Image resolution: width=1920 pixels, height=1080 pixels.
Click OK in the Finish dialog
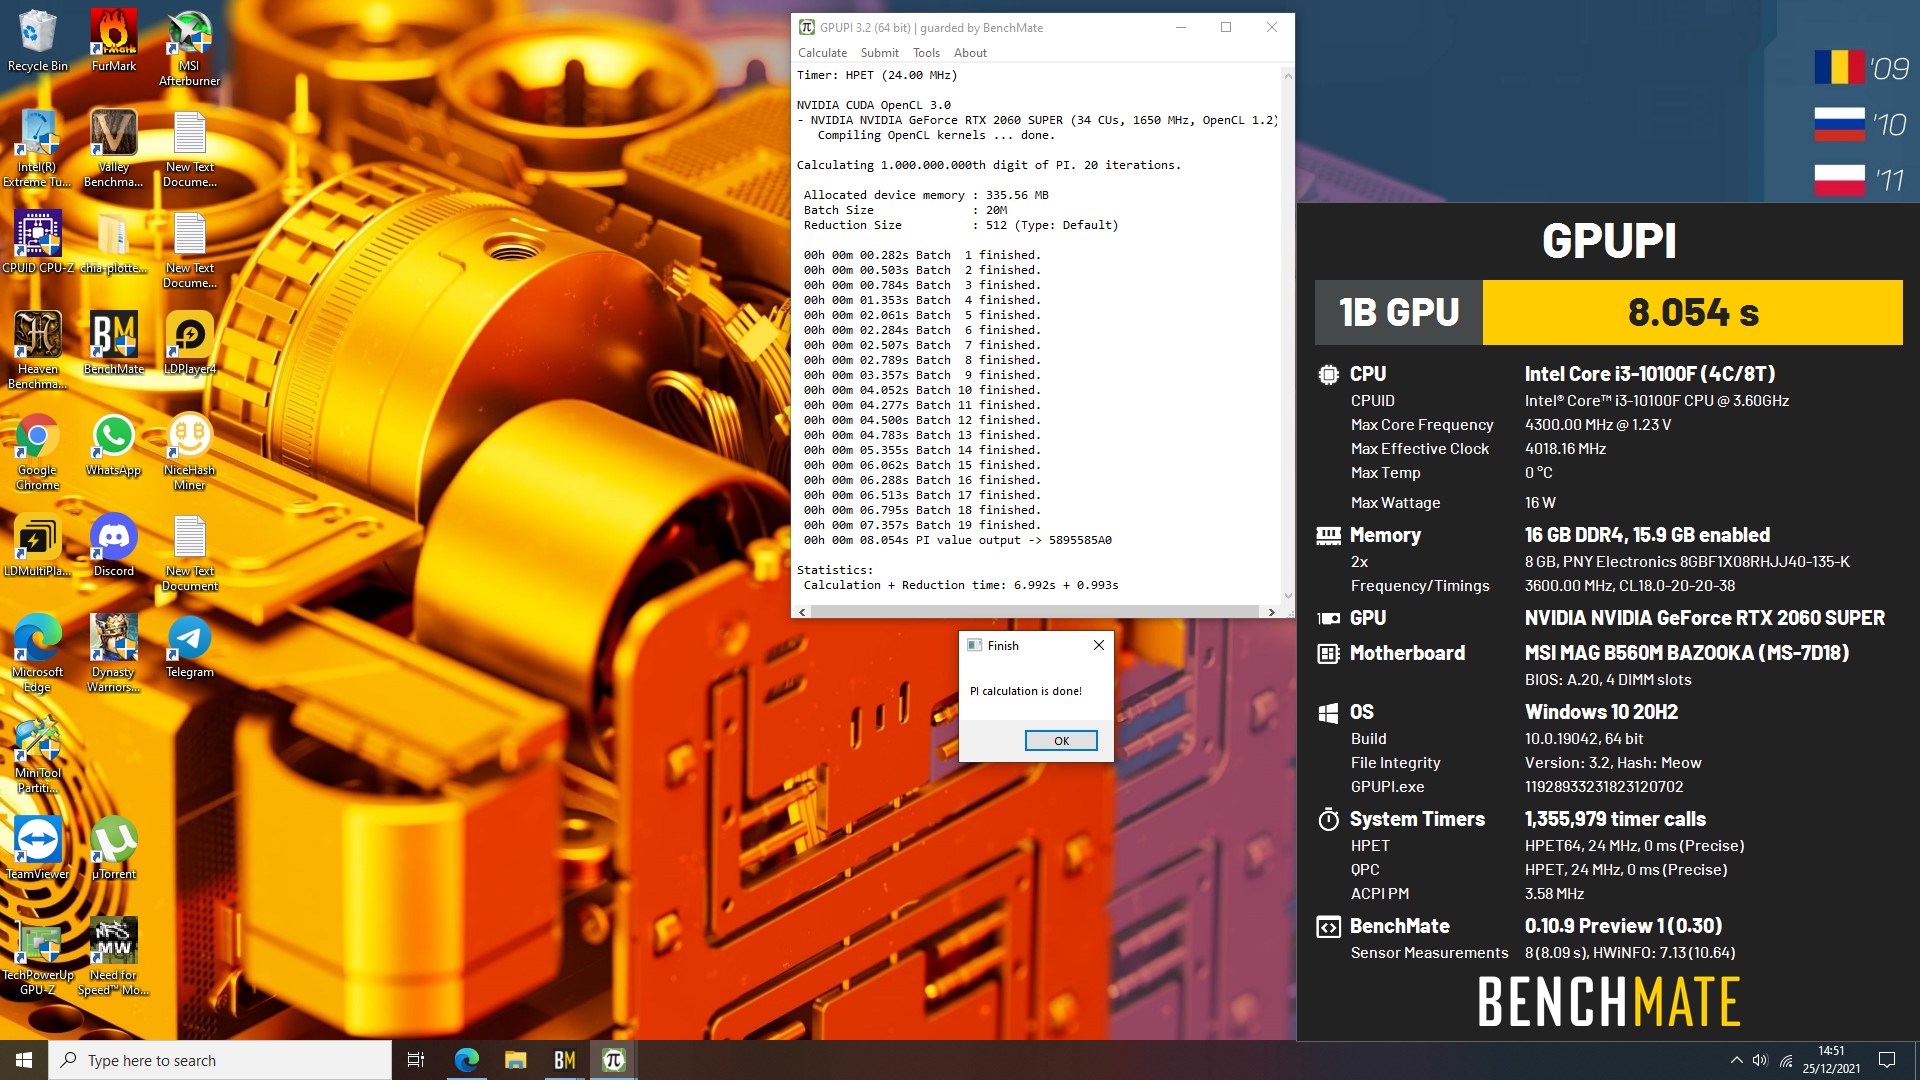[x=1061, y=741]
